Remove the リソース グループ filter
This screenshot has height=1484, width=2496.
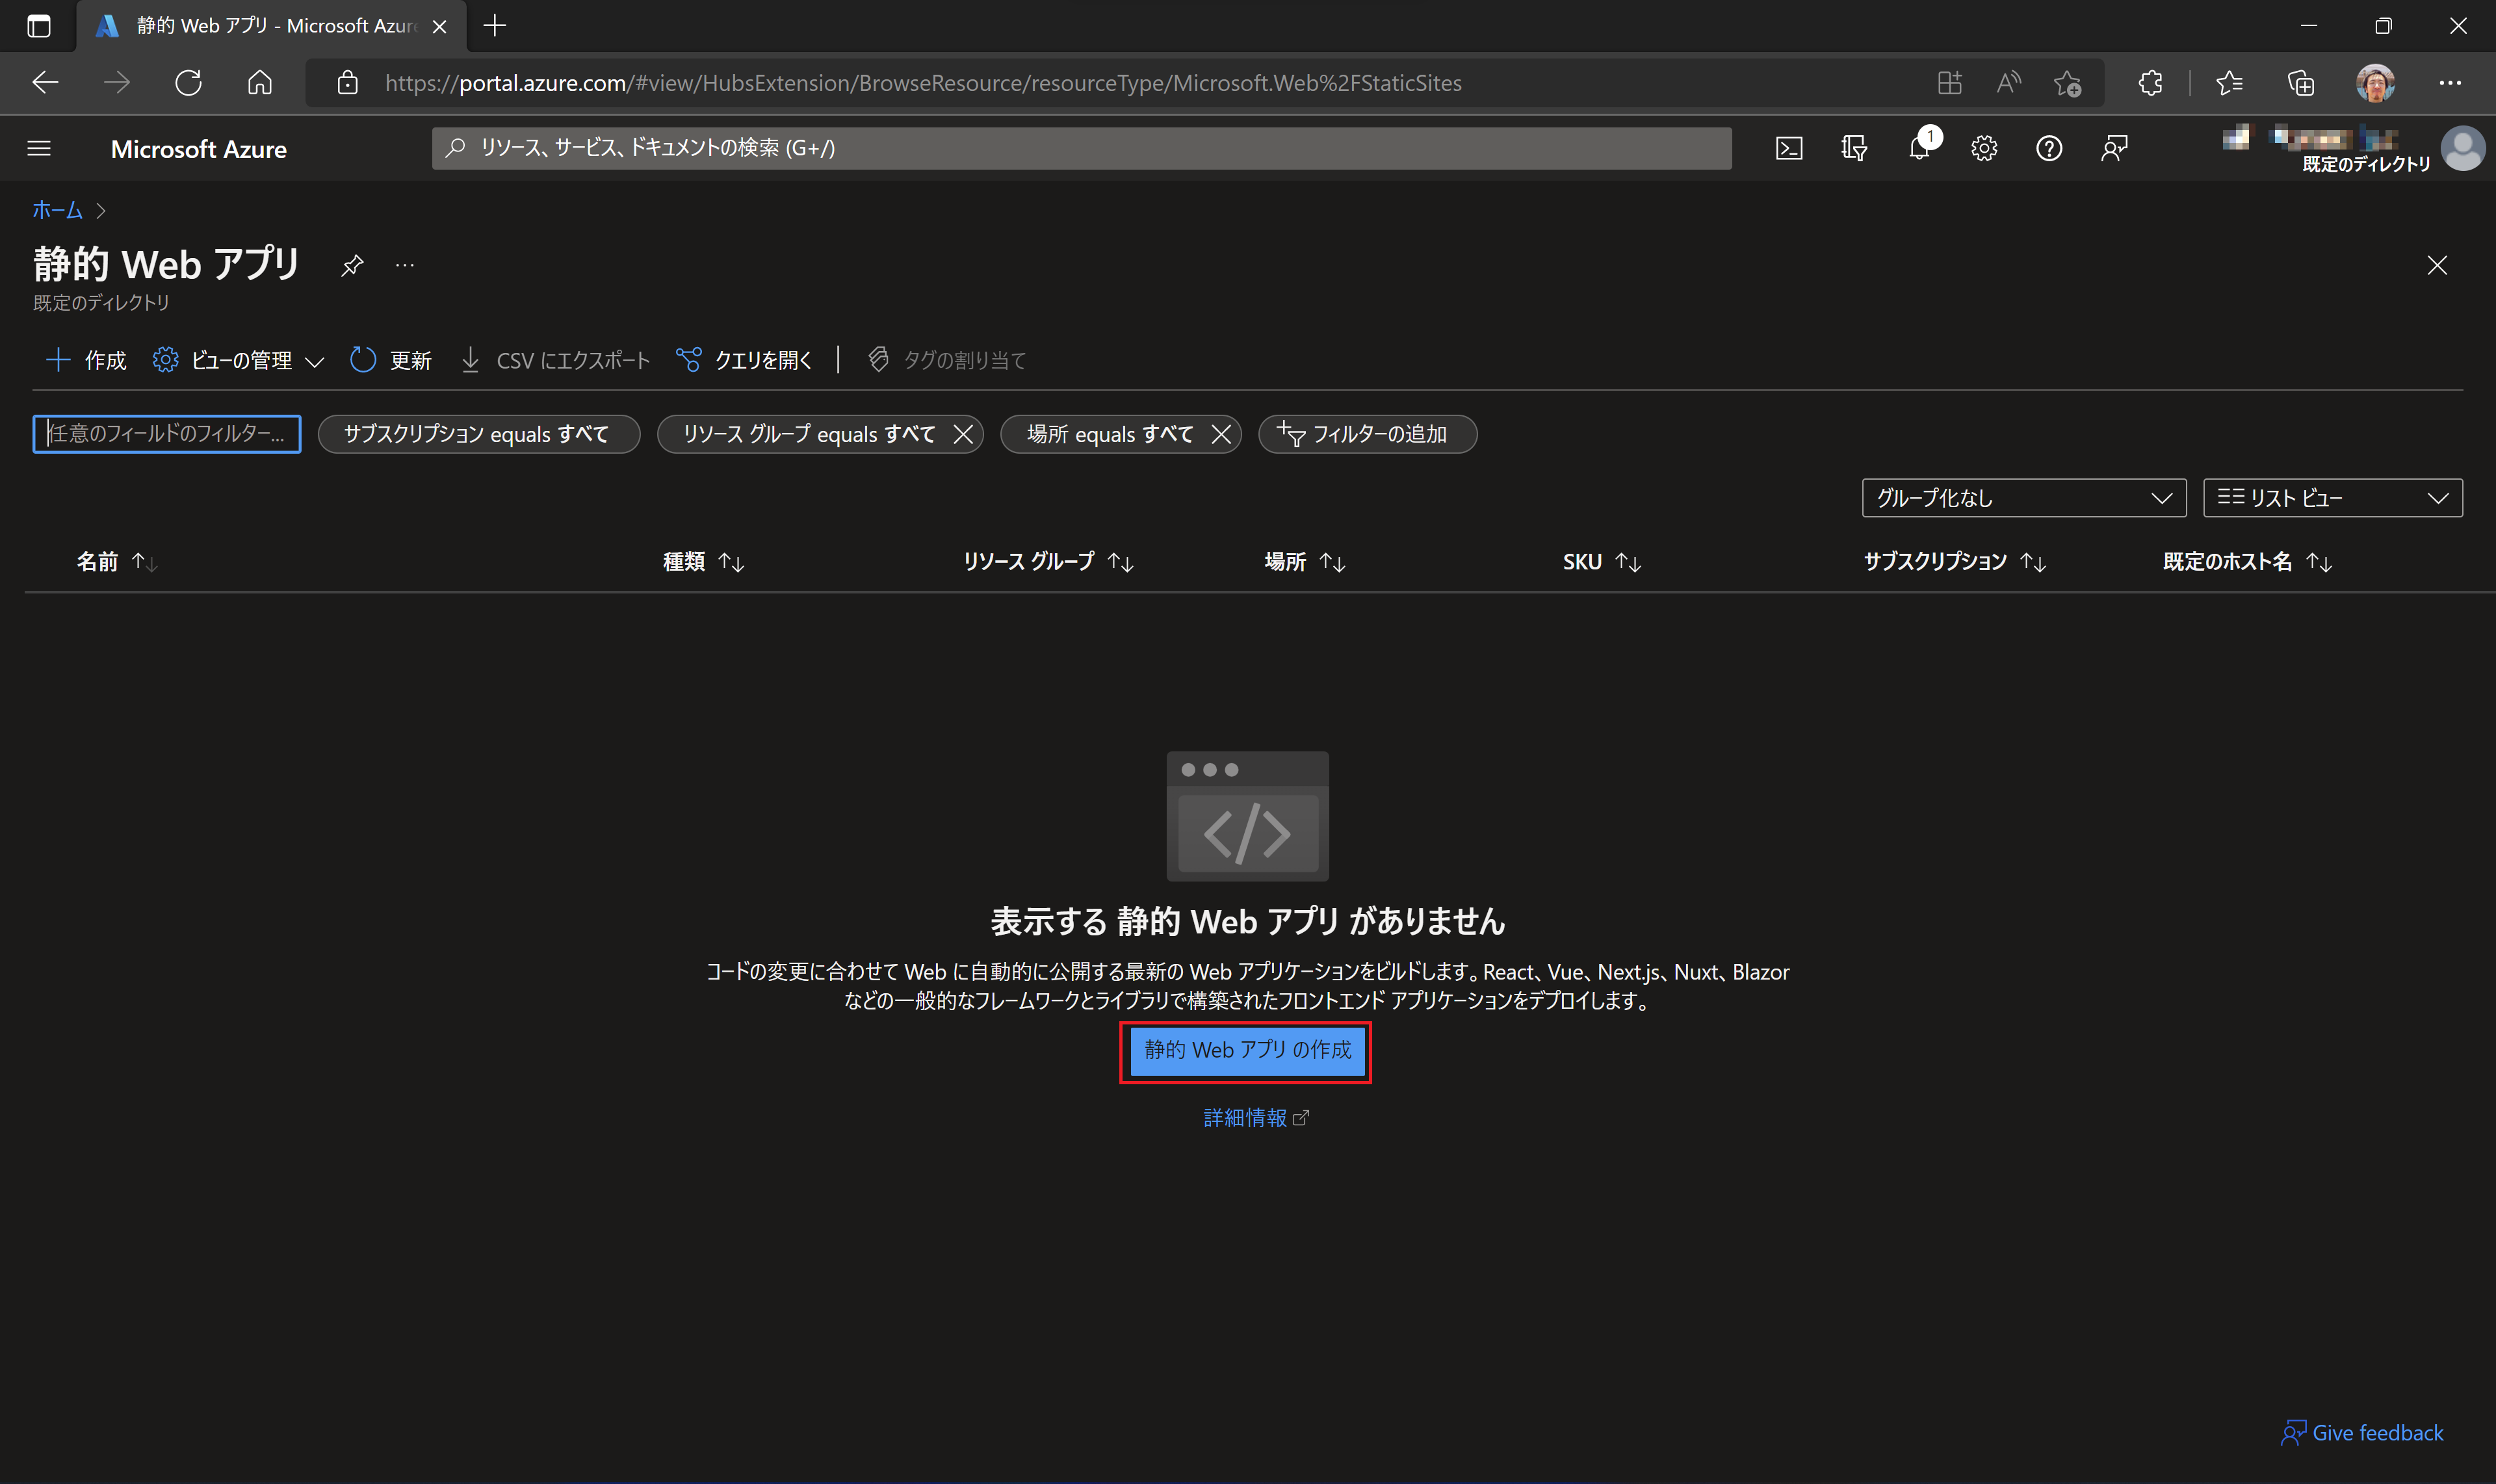963,434
